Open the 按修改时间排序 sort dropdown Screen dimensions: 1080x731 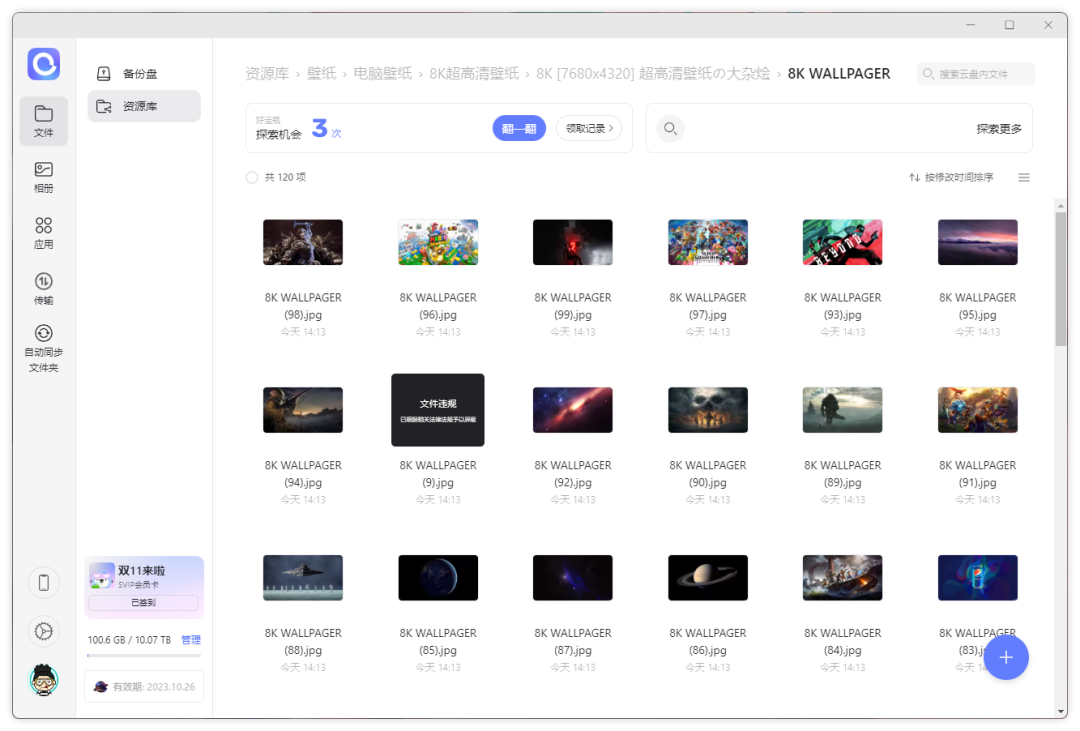[951, 177]
